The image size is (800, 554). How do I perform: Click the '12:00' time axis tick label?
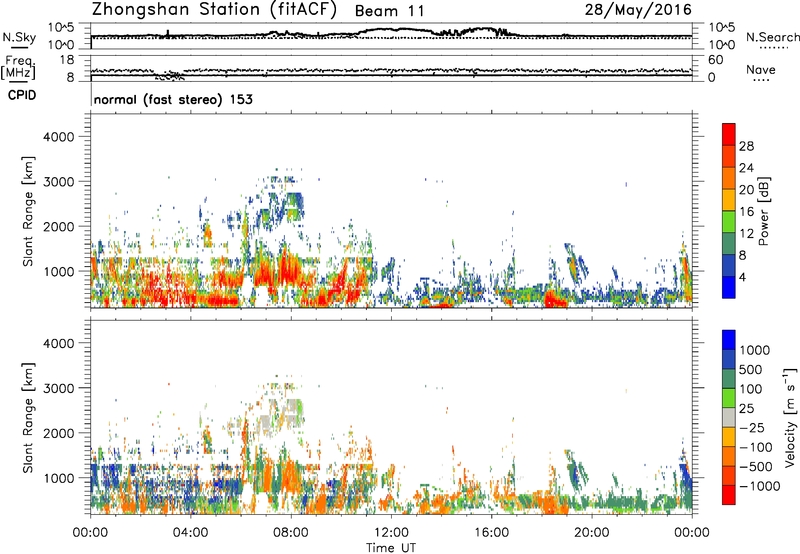pos(391,533)
